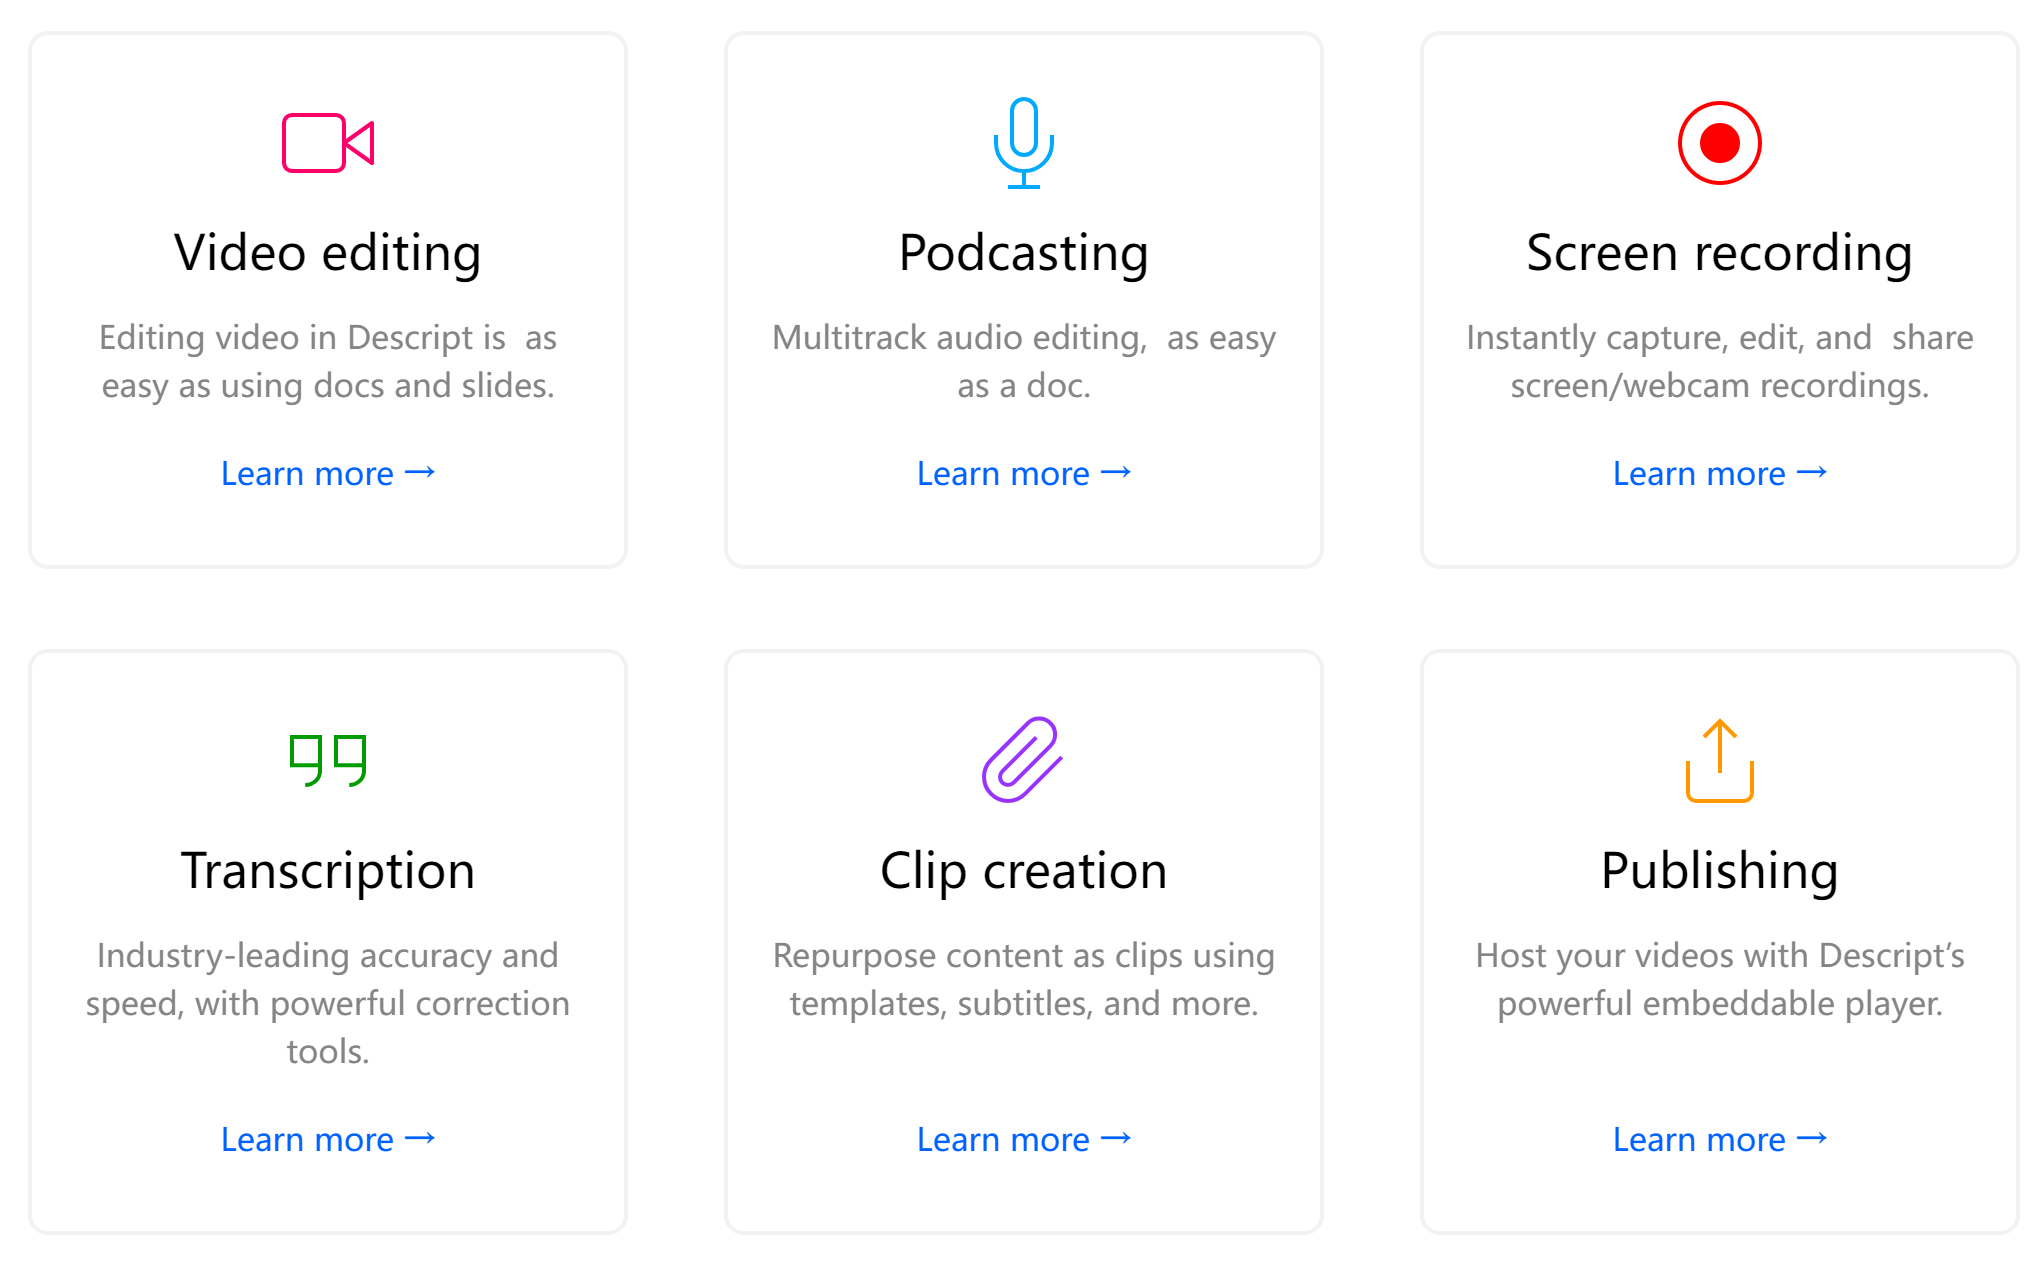Click the Multitrack audio editing description text

click(x=1023, y=361)
